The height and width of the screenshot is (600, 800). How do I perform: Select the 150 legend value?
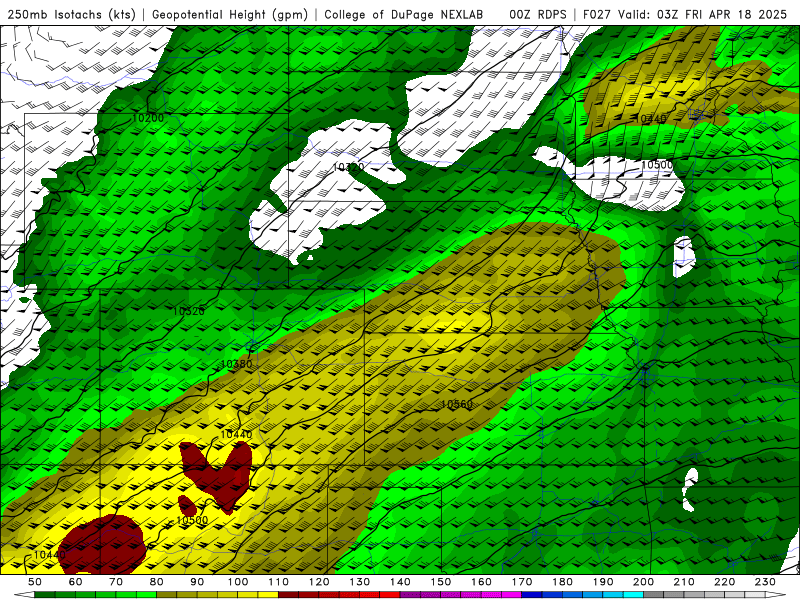[441, 582]
